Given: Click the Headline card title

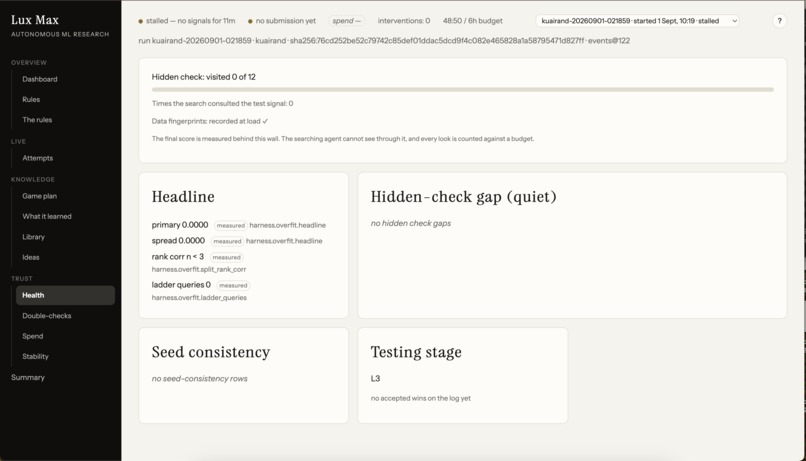Looking at the screenshot, I should click(x=183, y=196).
